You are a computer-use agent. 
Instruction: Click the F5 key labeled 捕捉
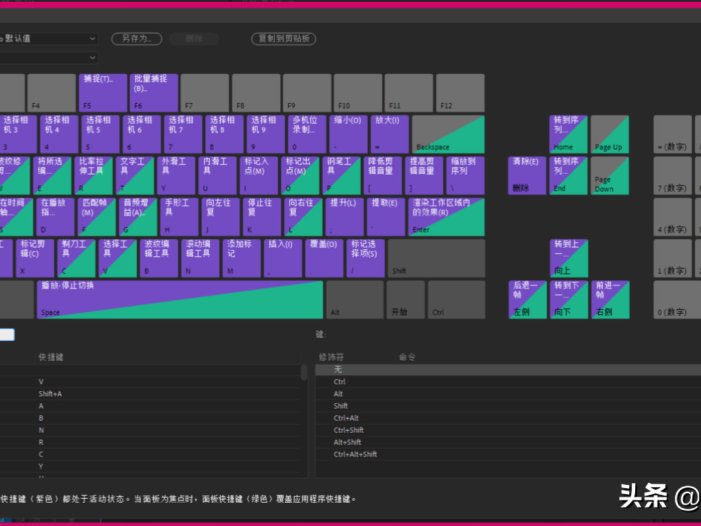coord(102,92)
